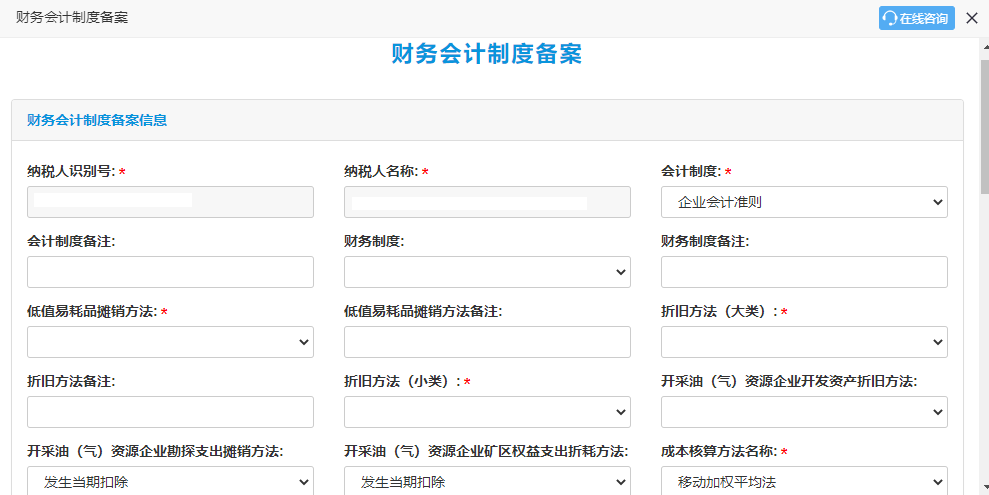Open the 会计制度 dropdown showing 企业会计准则
This screenshot has height=495, width=989.
pyautogui.click(x=804, y=202)
